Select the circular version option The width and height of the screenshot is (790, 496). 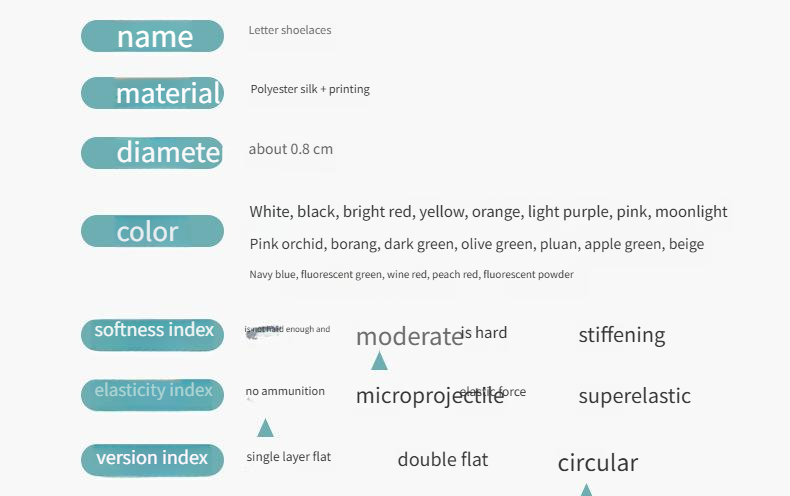click(597, 463)
